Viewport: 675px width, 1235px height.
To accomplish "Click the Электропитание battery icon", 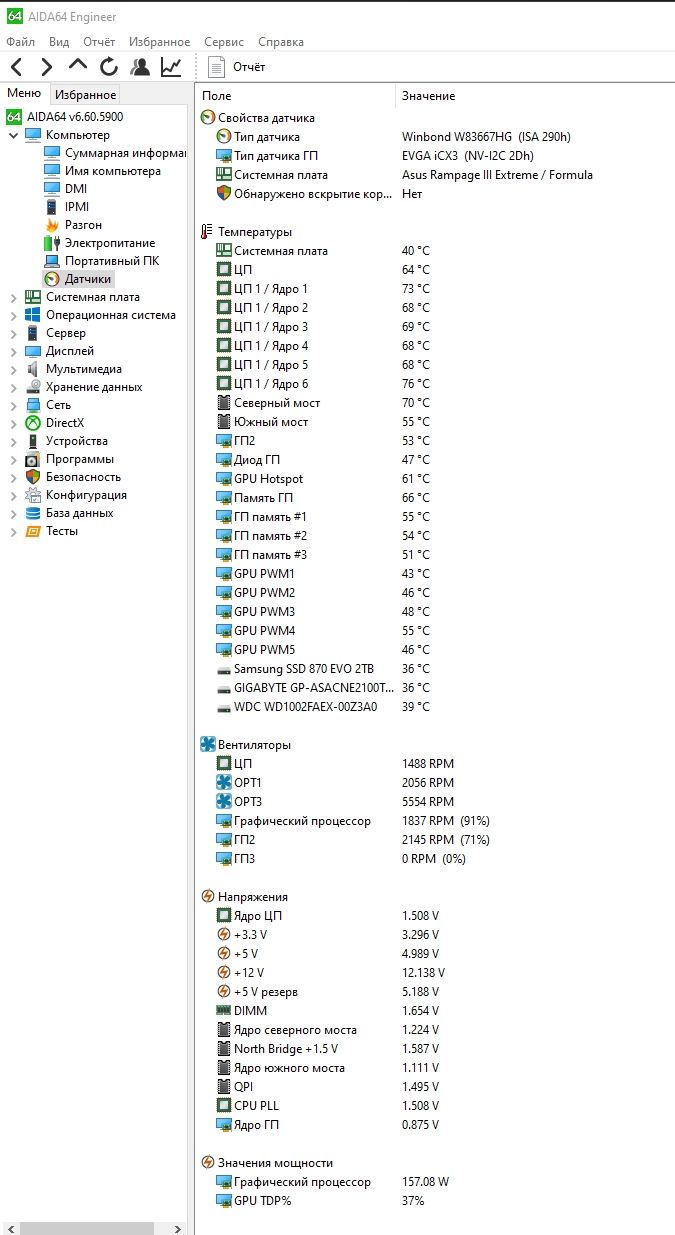I will [52, 243].
